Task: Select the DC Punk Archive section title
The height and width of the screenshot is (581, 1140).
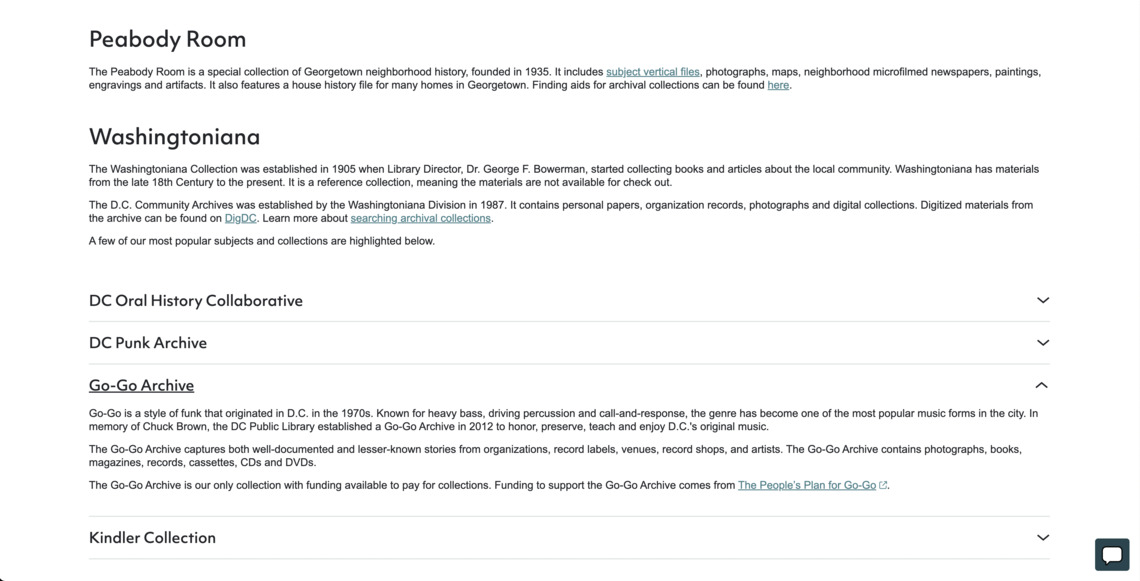Action: pos(148,343)
